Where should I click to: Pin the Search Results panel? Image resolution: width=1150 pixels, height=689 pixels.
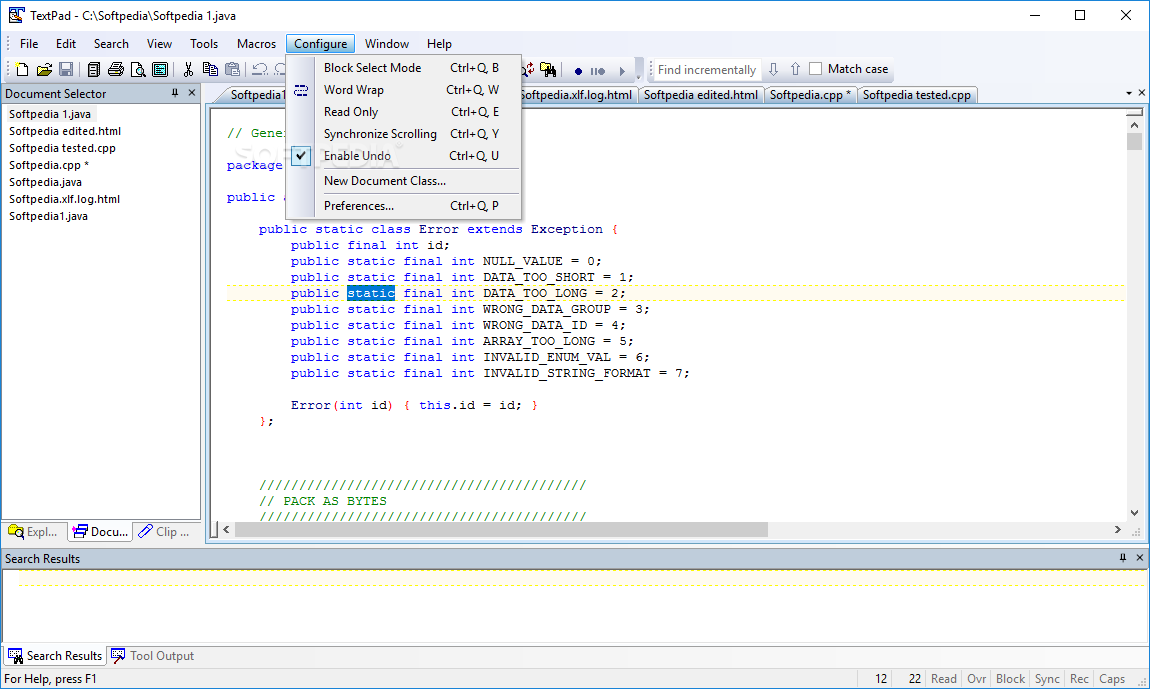click(1122, 558)
